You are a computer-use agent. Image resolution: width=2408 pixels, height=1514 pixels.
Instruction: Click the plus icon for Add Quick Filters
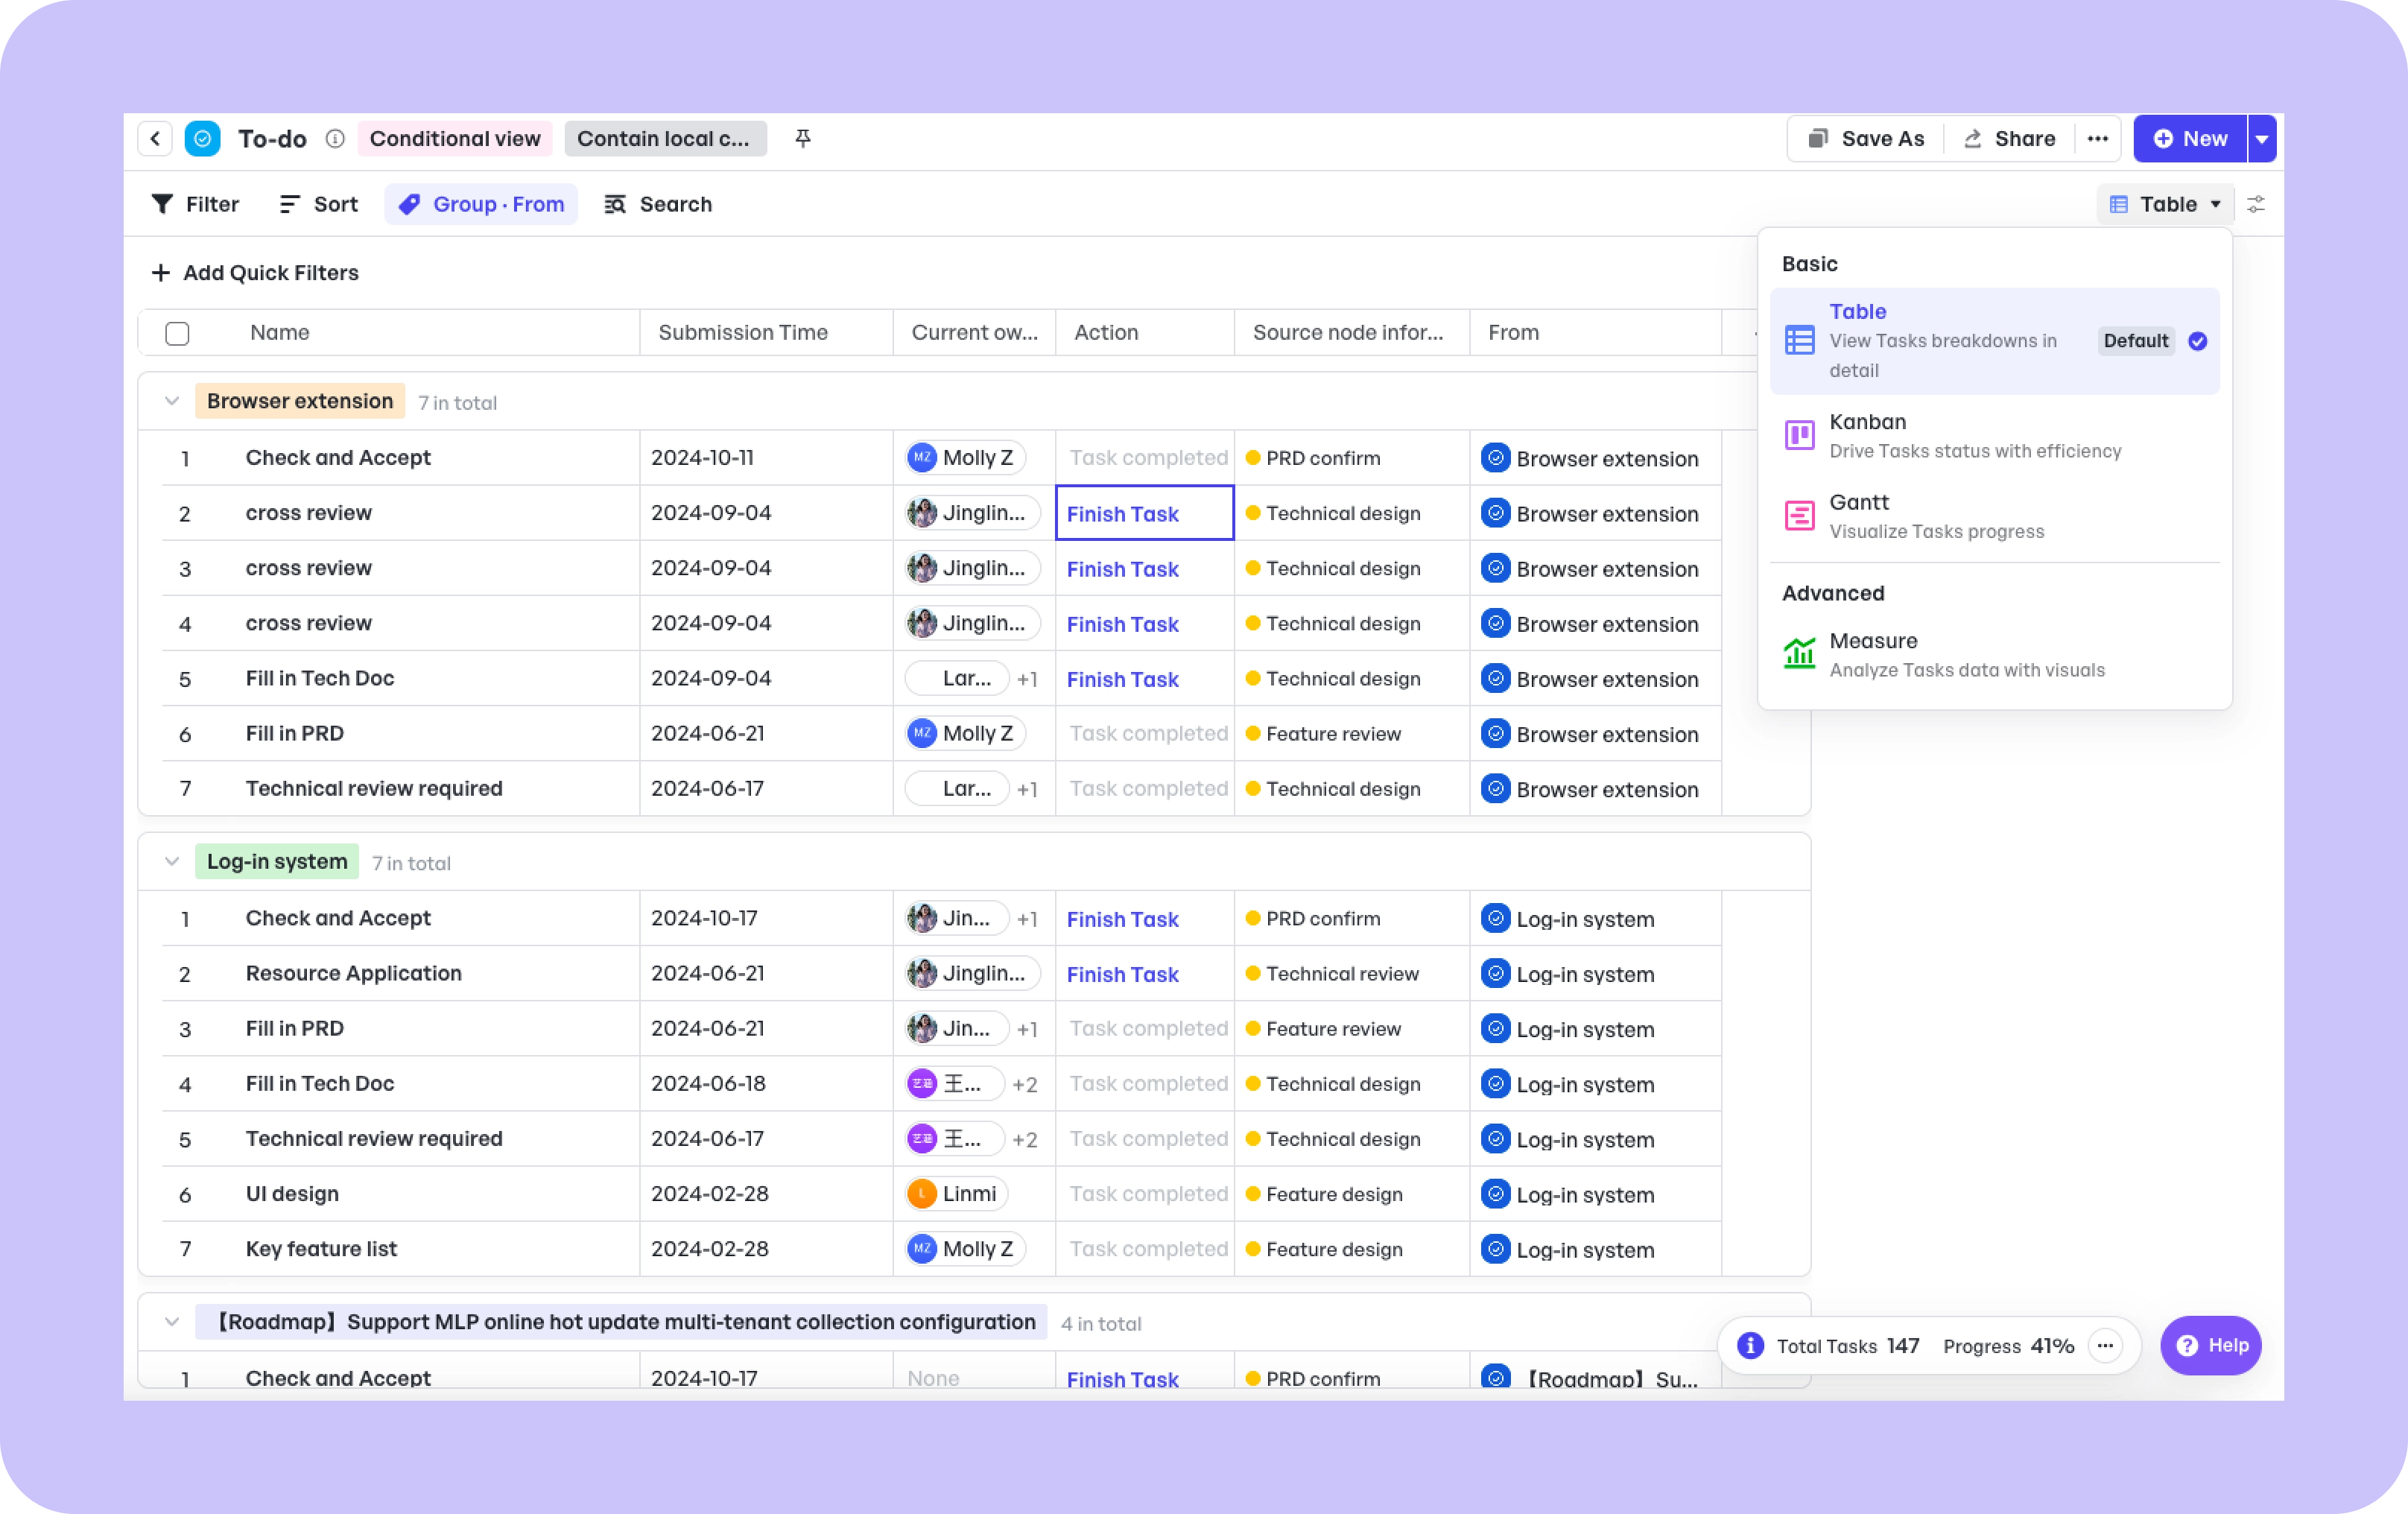pos(160,272)
